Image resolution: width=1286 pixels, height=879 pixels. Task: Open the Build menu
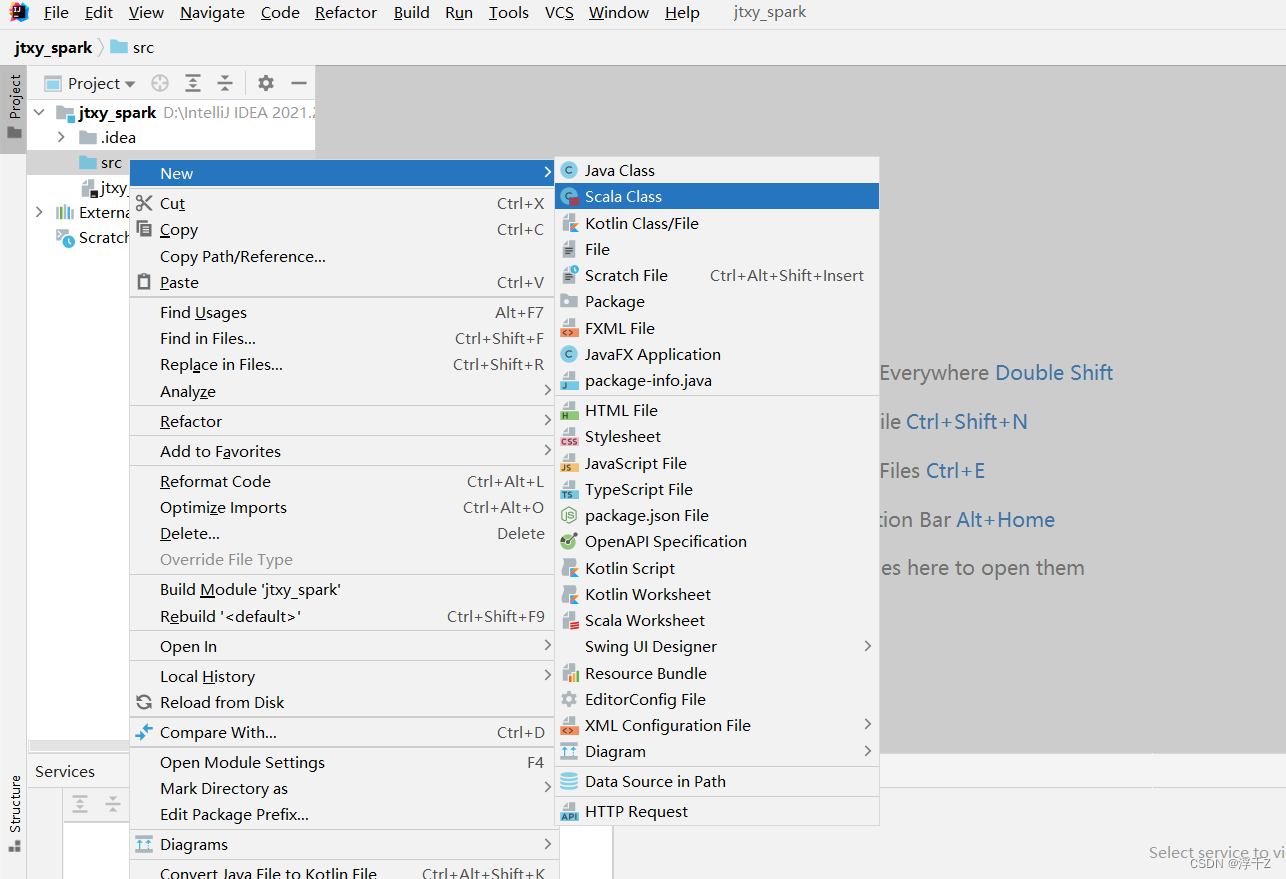tap(411, 13)
